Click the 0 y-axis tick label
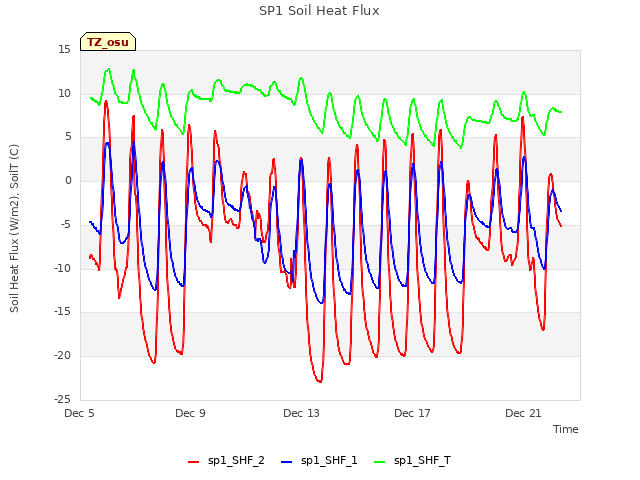Image resolution: width=640 pixels, height=480 pixels. point(68,181)
